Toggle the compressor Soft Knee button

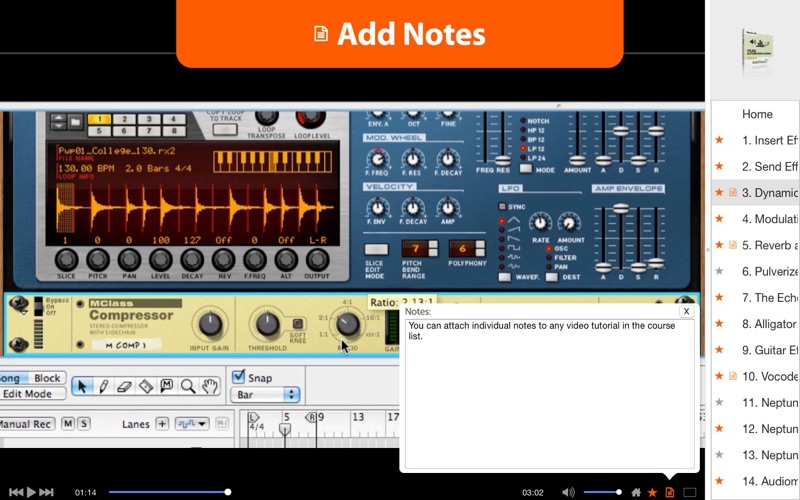(297, 324)
